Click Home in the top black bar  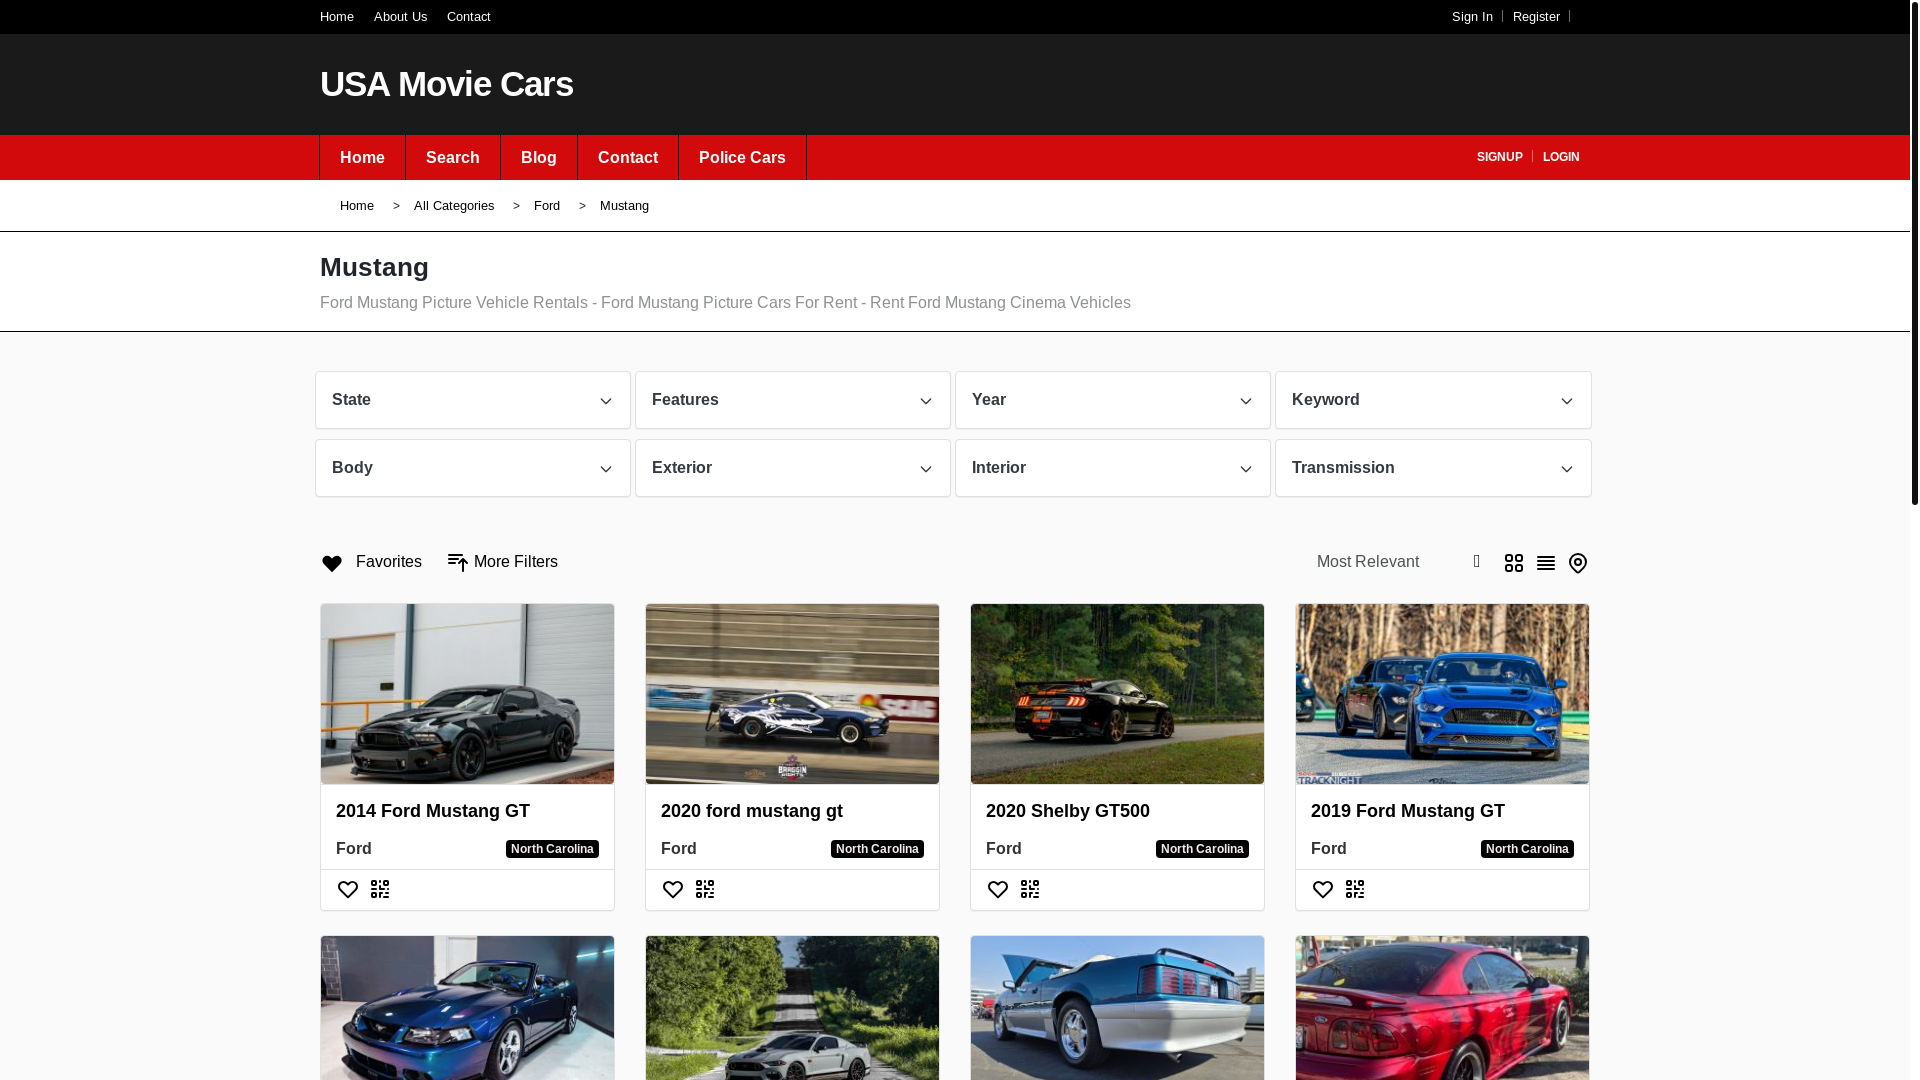coord(337,17)
